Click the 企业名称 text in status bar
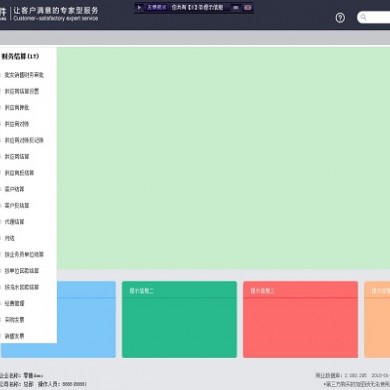Viewport: 390px width, 390px height. (x=22, y=376)
